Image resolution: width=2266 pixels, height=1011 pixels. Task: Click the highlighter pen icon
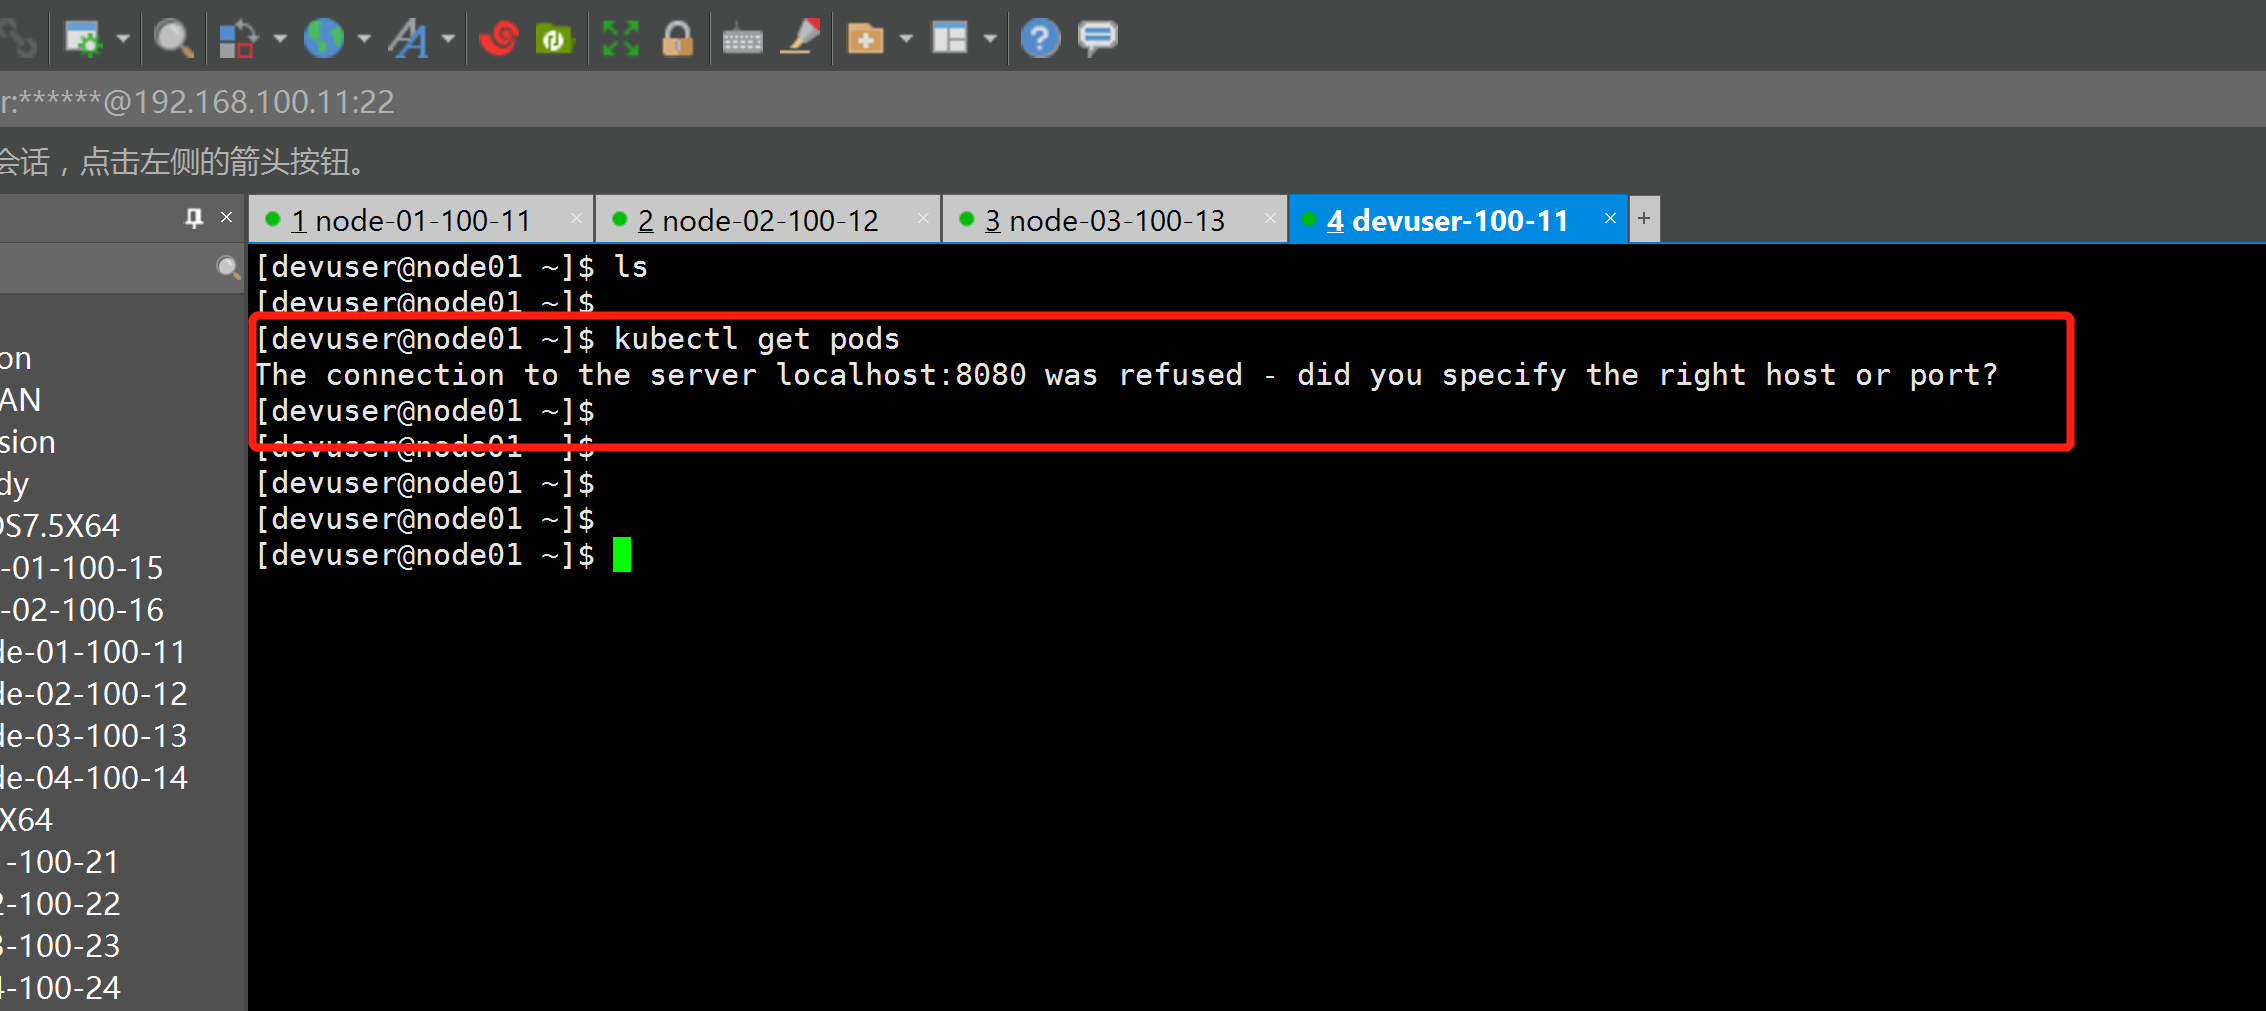point(800,38)
